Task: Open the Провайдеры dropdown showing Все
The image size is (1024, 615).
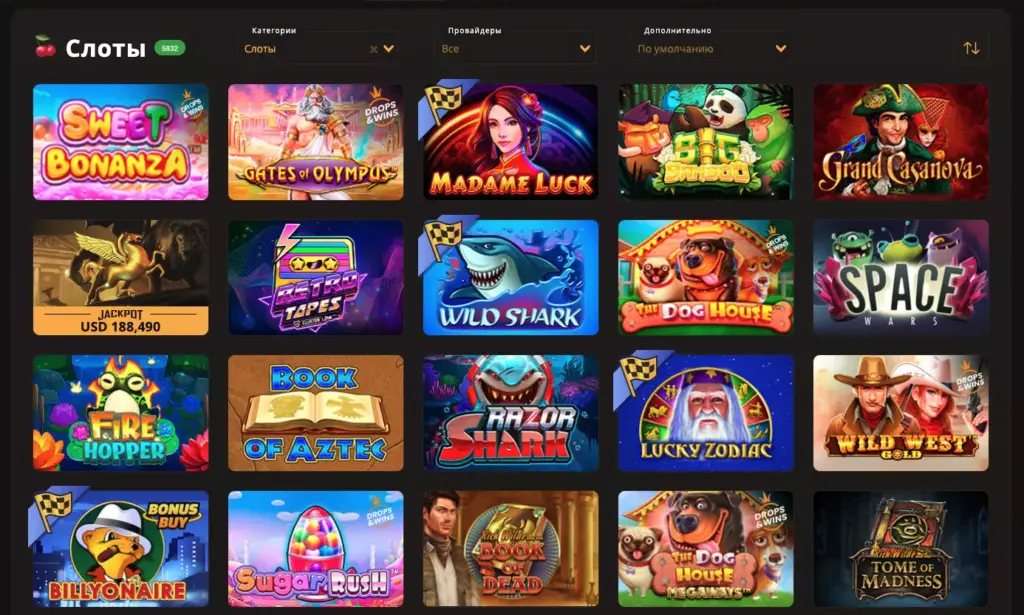Action: click(515, 48)
